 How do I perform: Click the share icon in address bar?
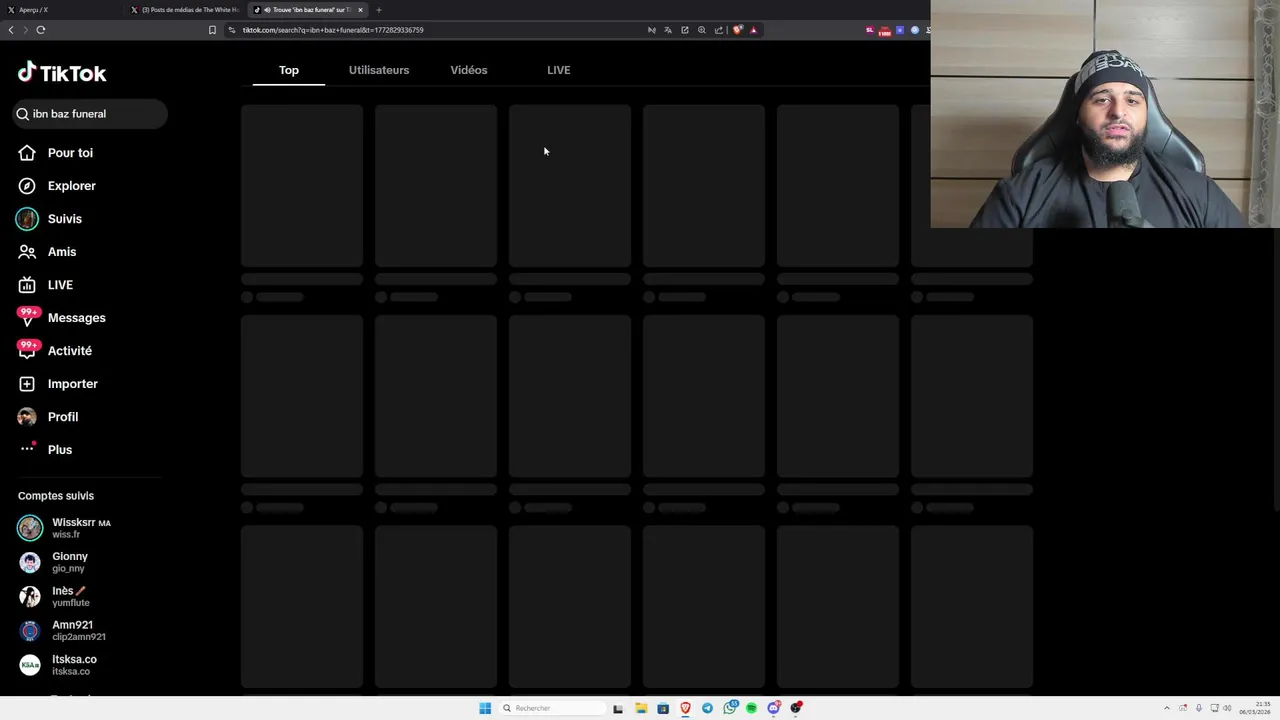pos(719,30)
